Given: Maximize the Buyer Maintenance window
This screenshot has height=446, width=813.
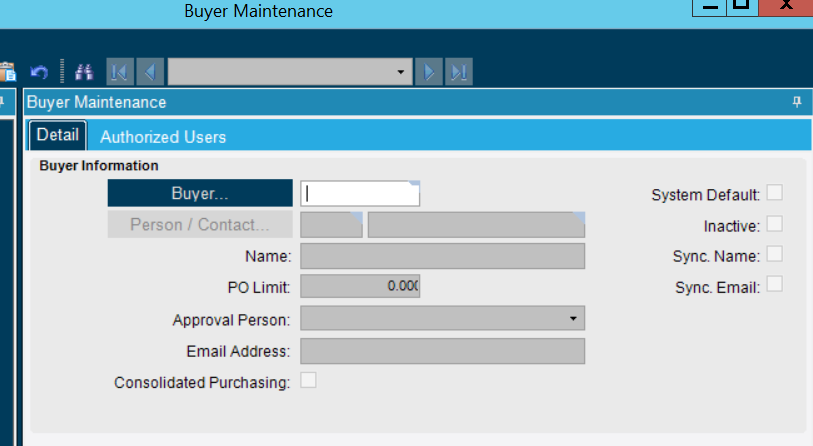Looking at the screenshot, I should click(x=742, y=7).
